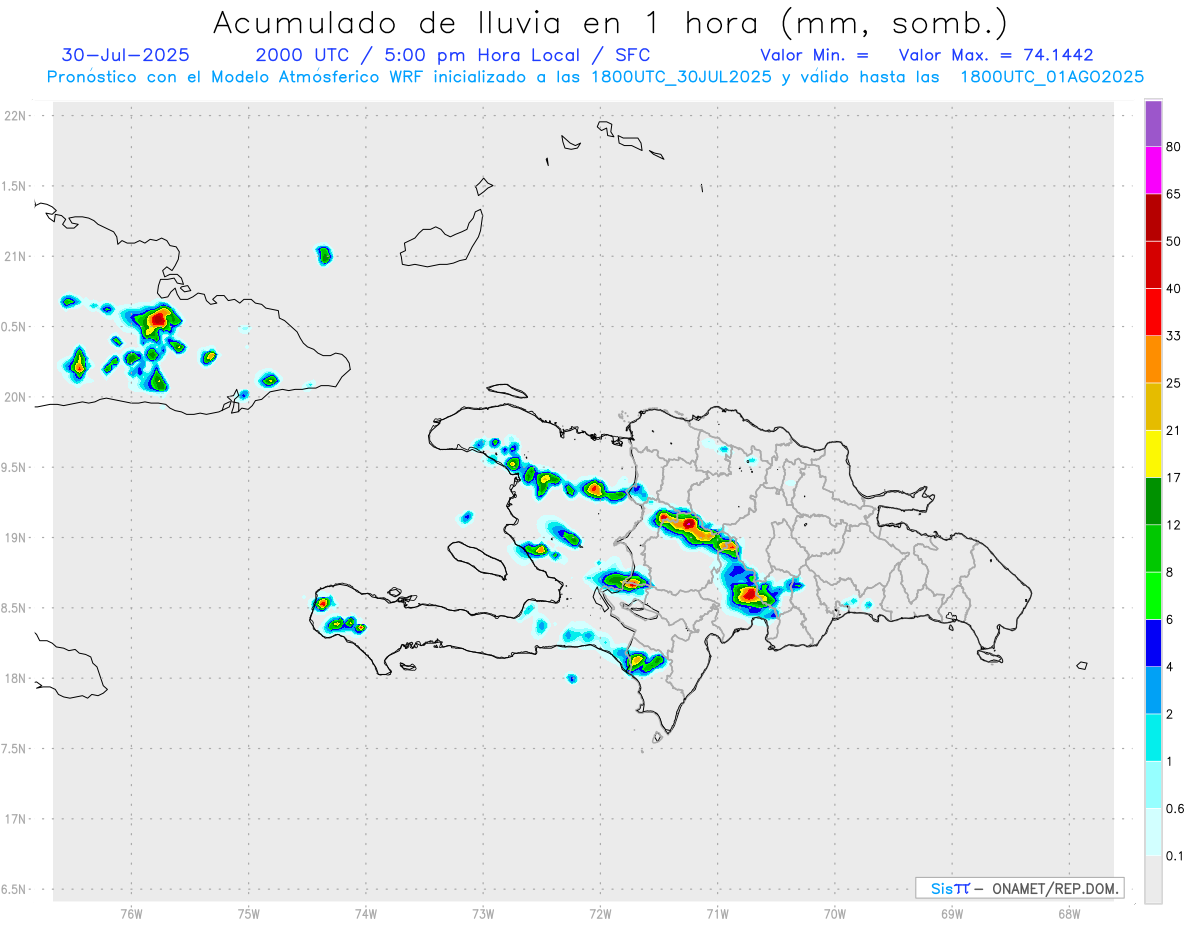The height and width of the screenshot is (927, 1200).
Task: Click the light blue swatch between 2 and 4
Action: point(1153,690)
